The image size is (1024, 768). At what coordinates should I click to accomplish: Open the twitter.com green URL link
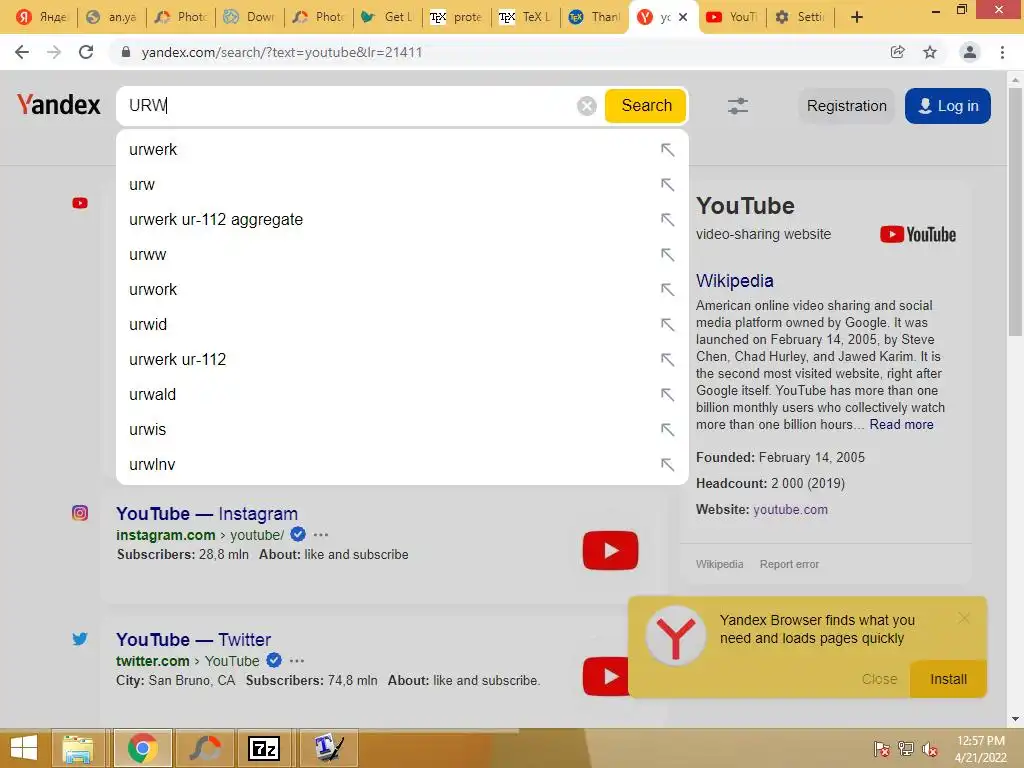[153, 661]
